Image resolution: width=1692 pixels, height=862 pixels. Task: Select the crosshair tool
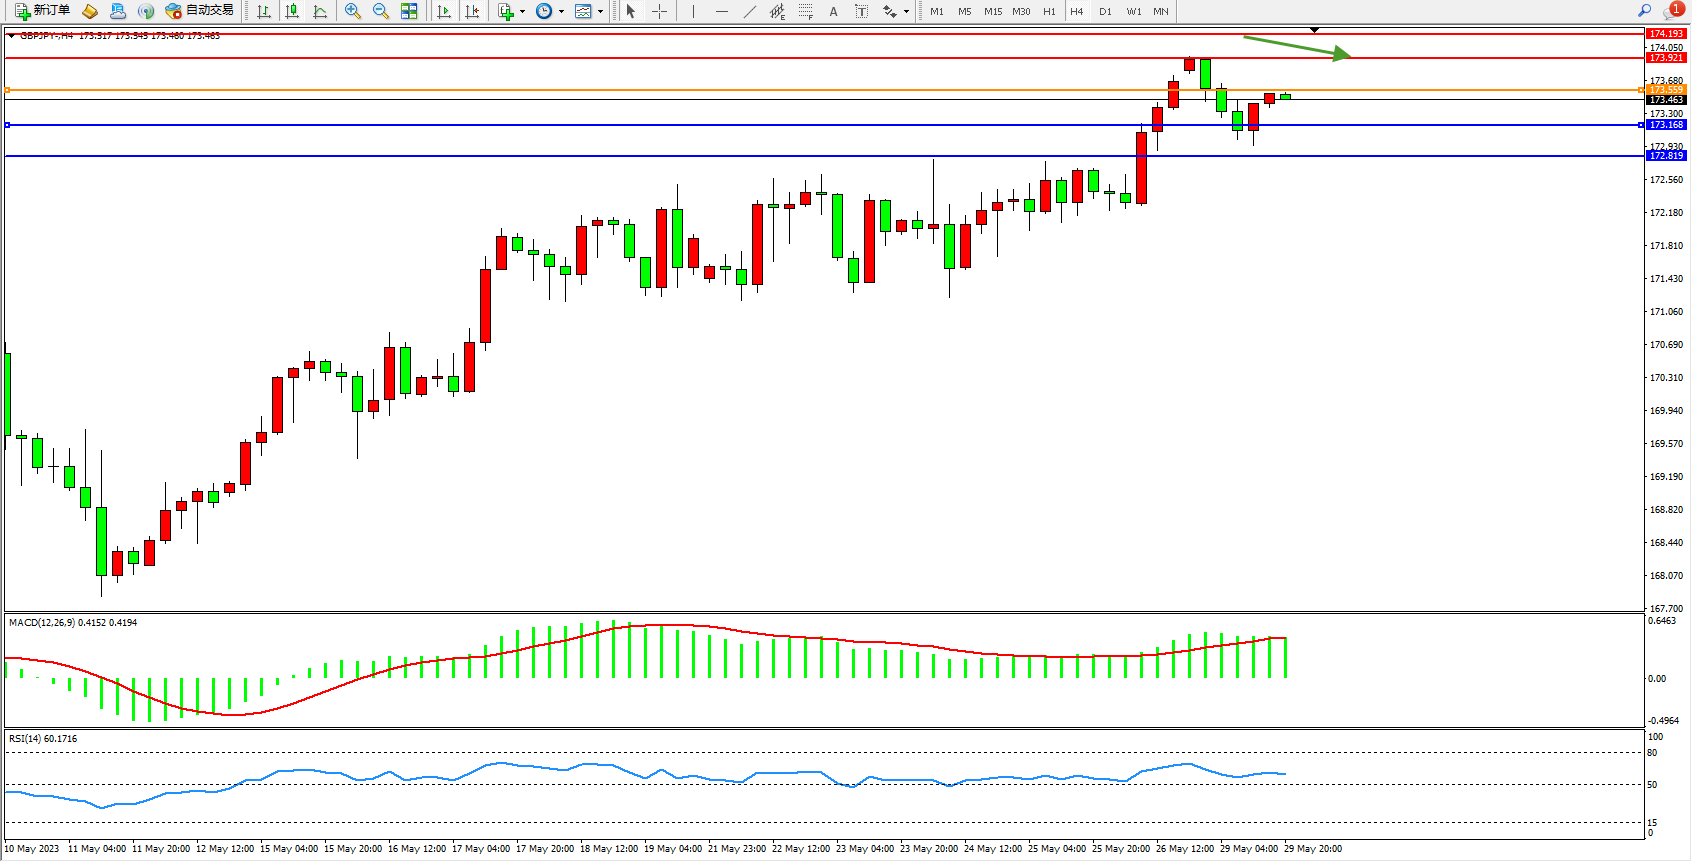(x=660, y=11)
